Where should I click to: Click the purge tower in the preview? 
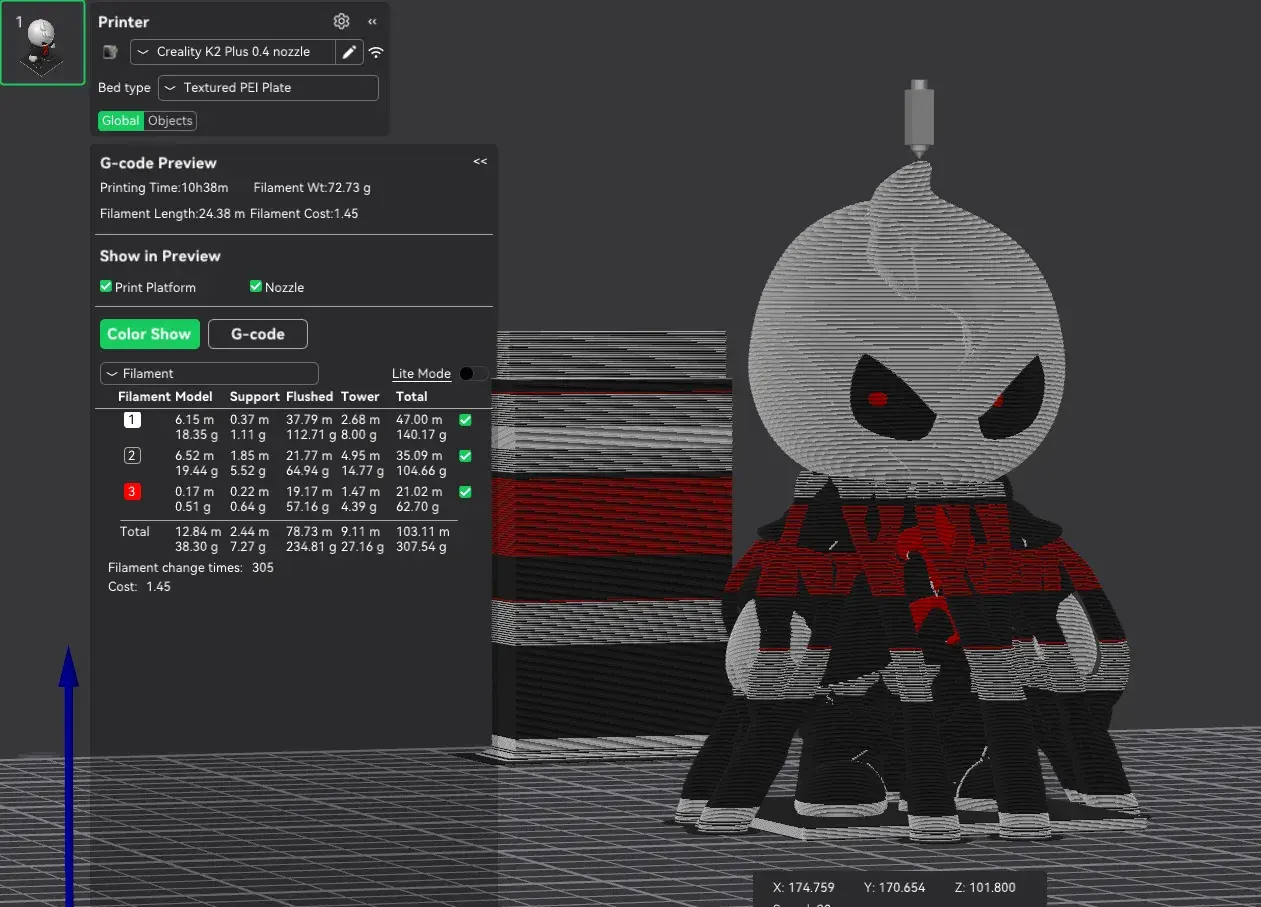point(612,545)
